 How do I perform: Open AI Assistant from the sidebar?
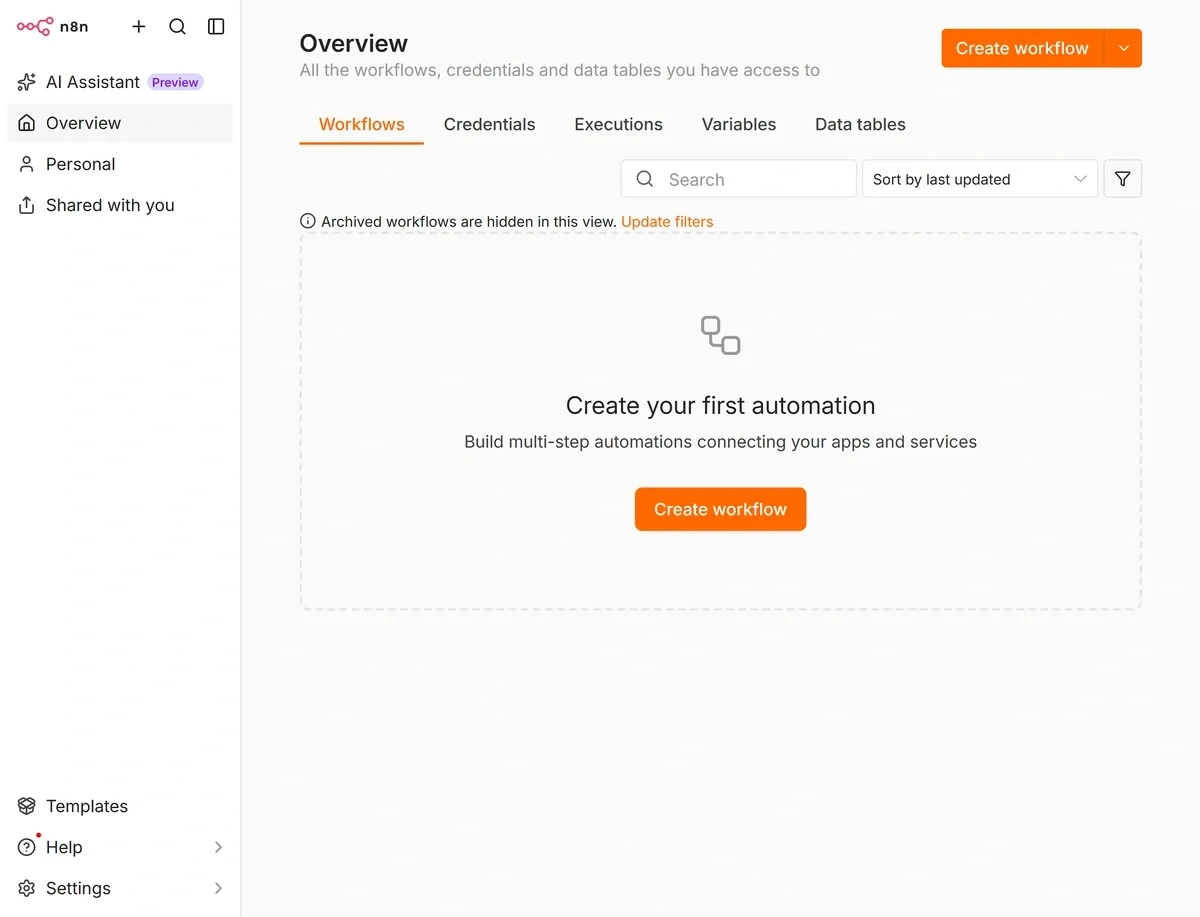tap(120, 82)
